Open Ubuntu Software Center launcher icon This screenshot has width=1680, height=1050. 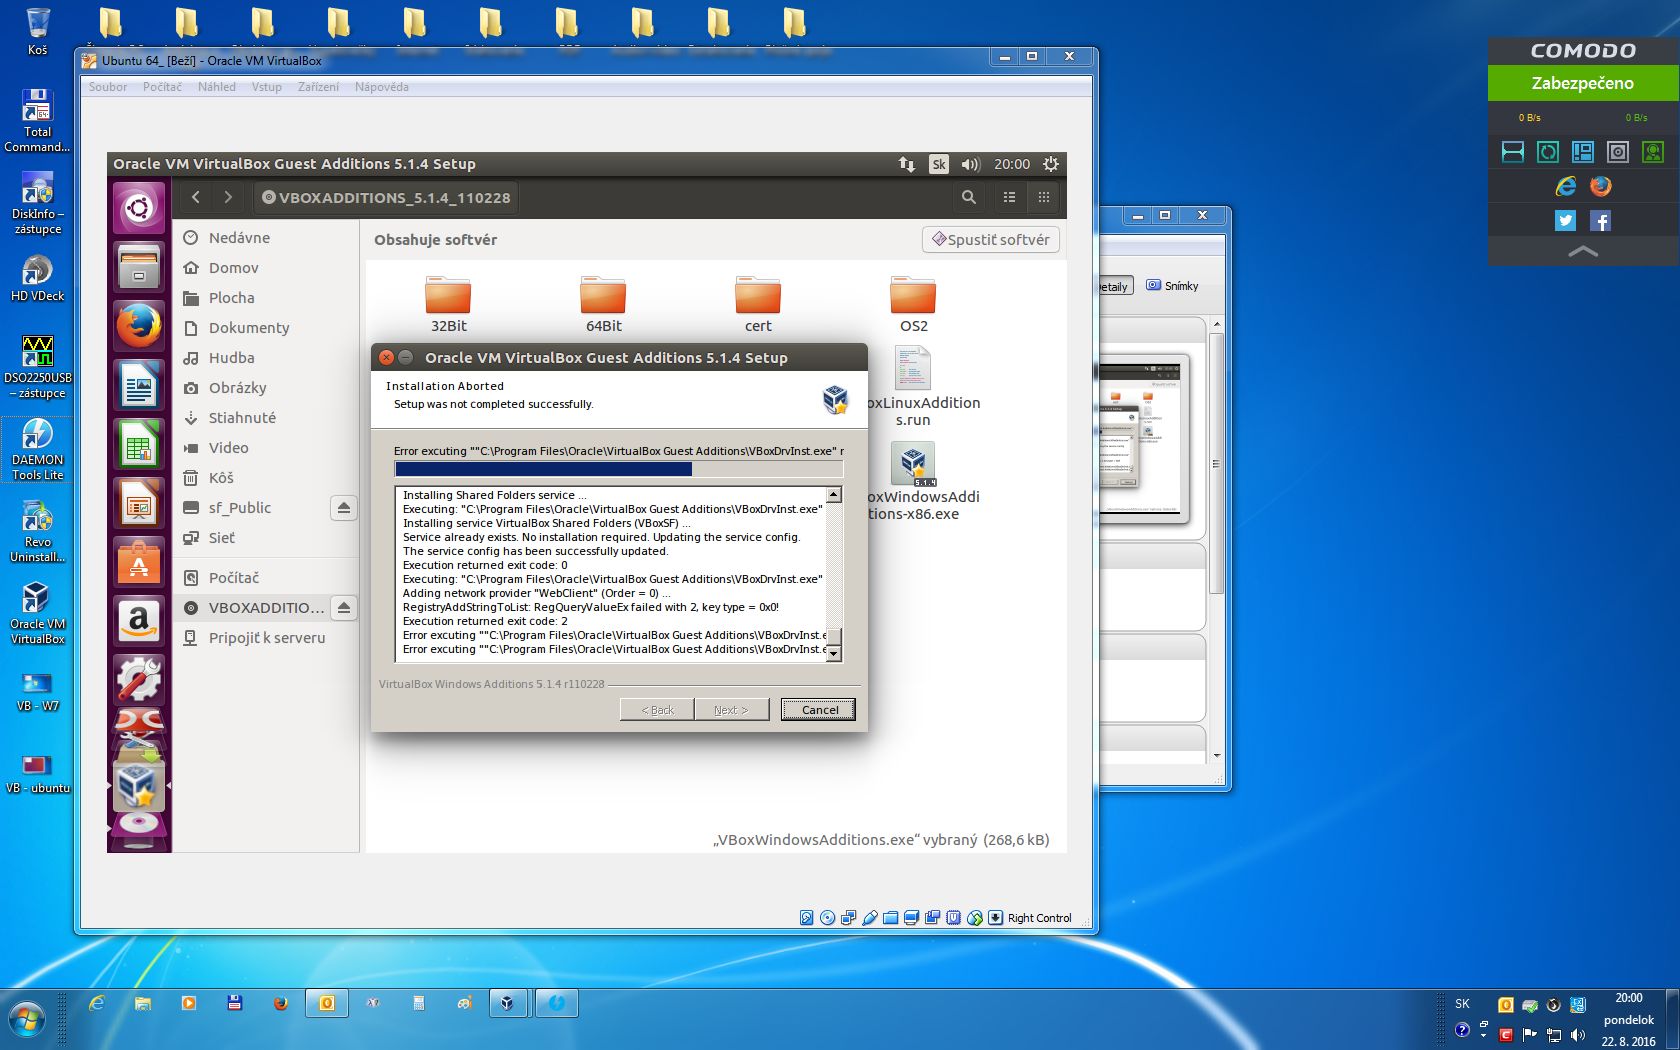tap(139, 562)
